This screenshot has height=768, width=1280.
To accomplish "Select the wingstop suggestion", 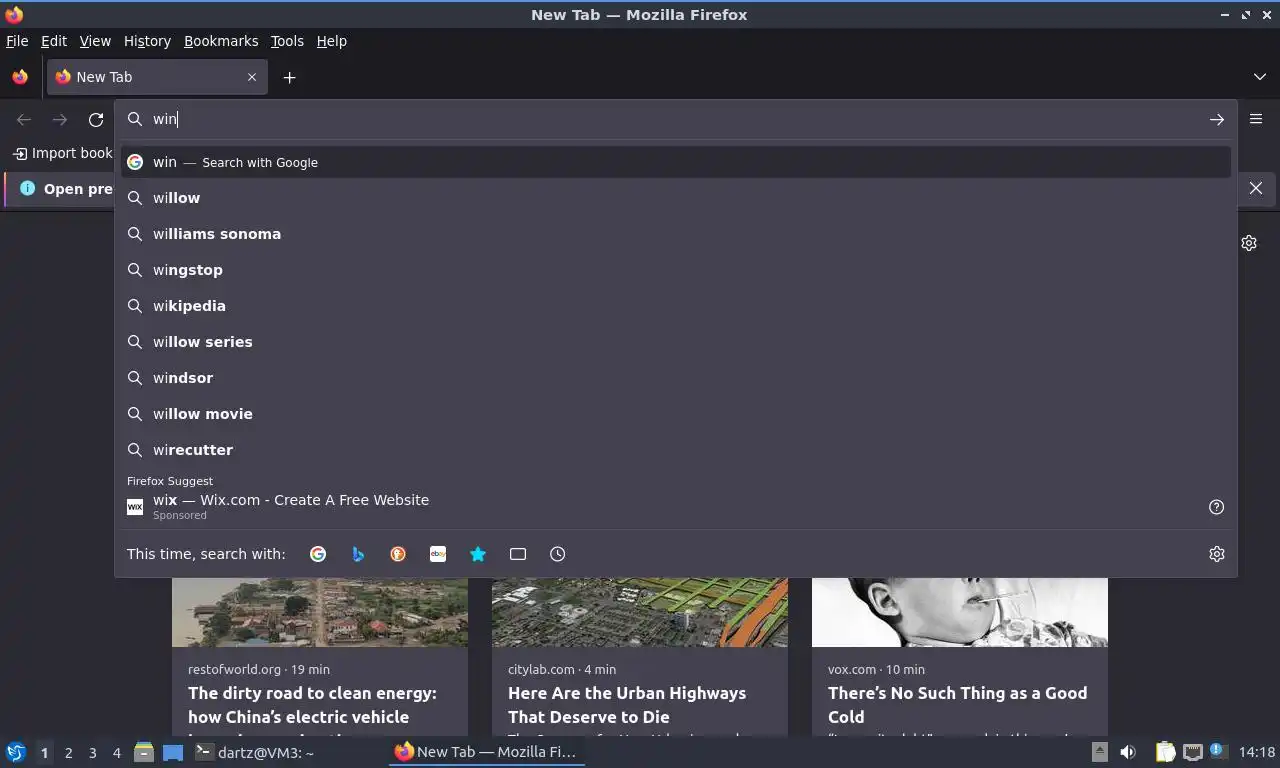I will 676,270.
